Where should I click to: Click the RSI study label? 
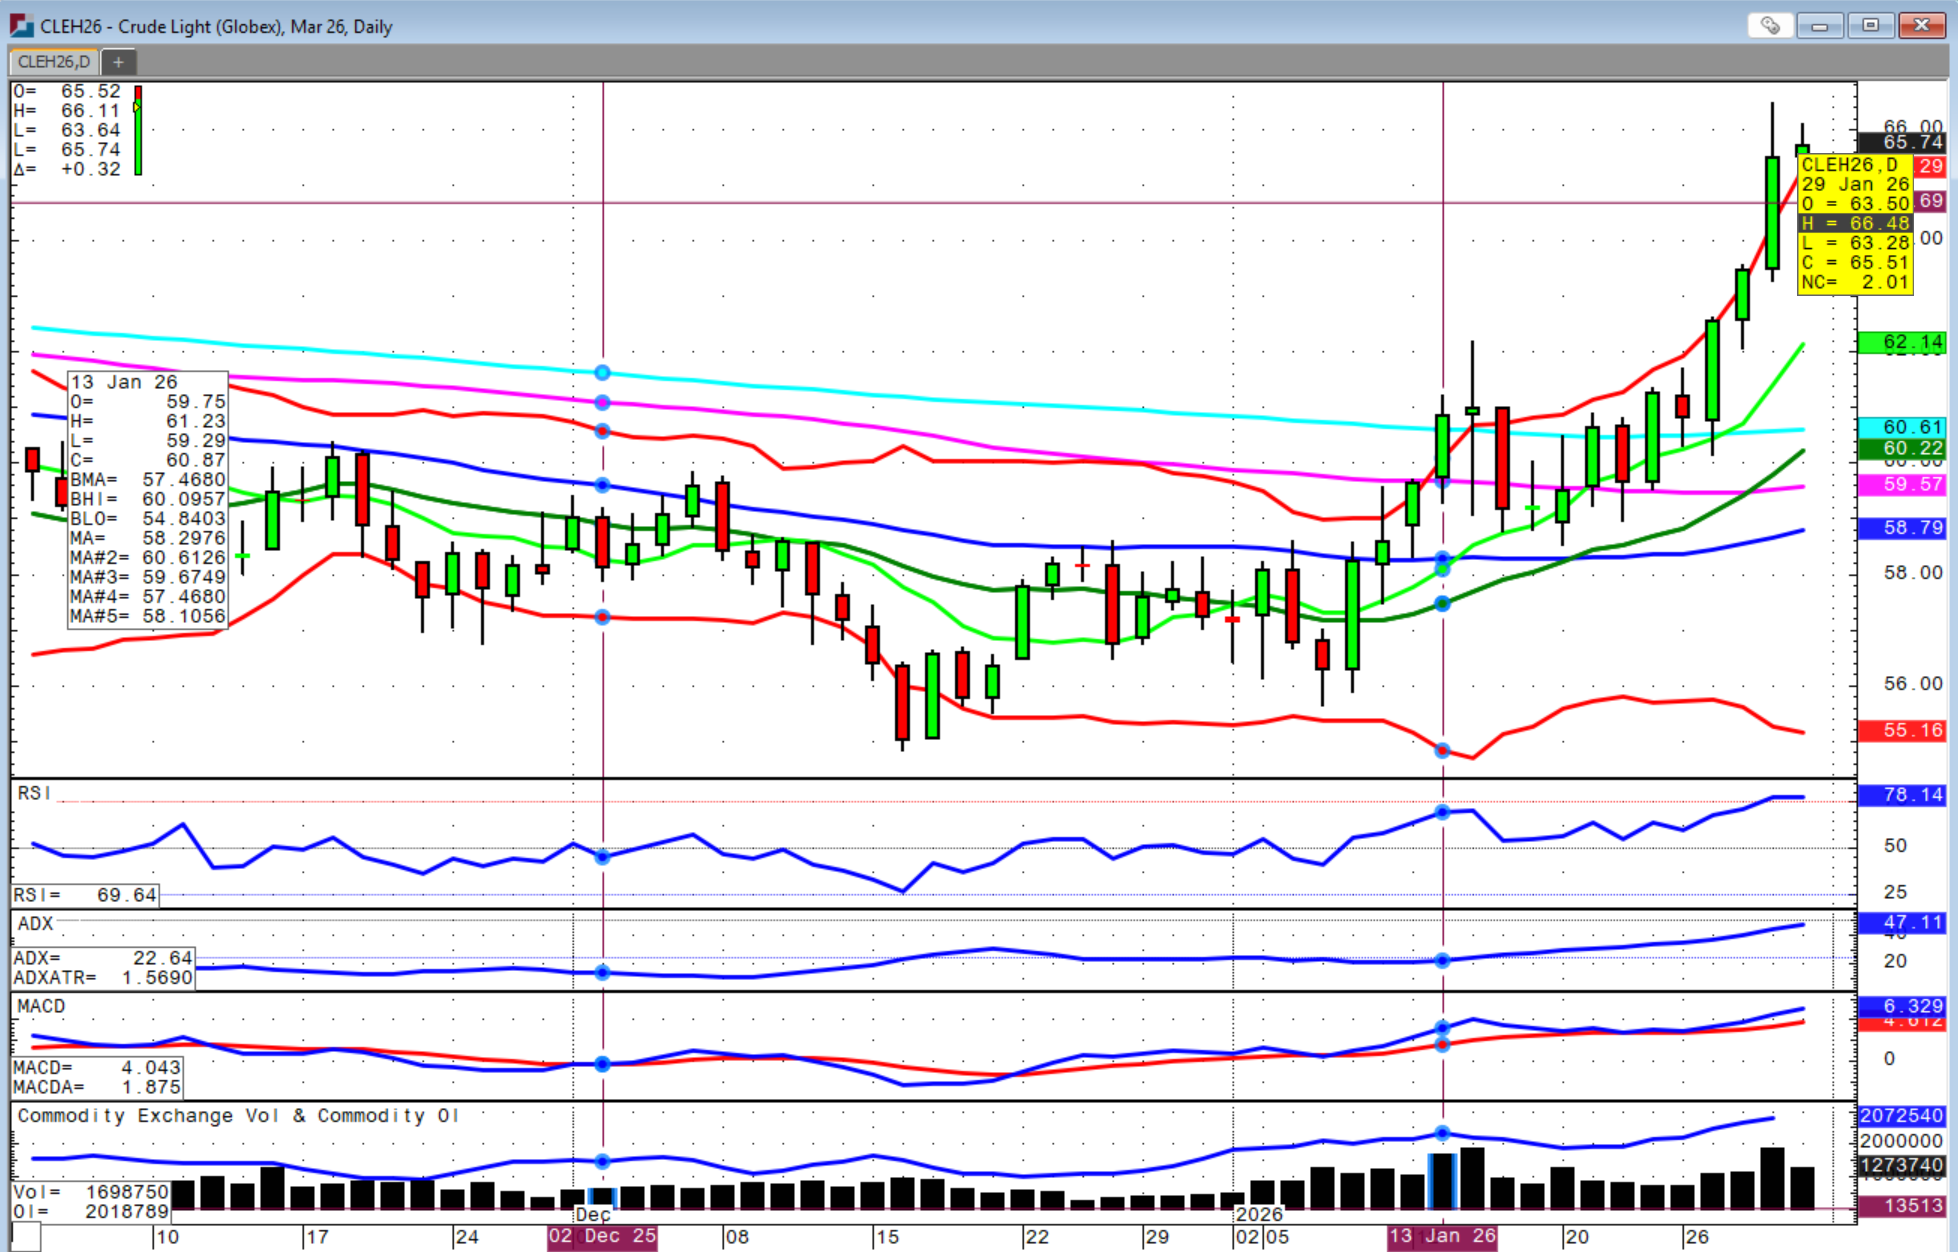click(x=34, y=793)
